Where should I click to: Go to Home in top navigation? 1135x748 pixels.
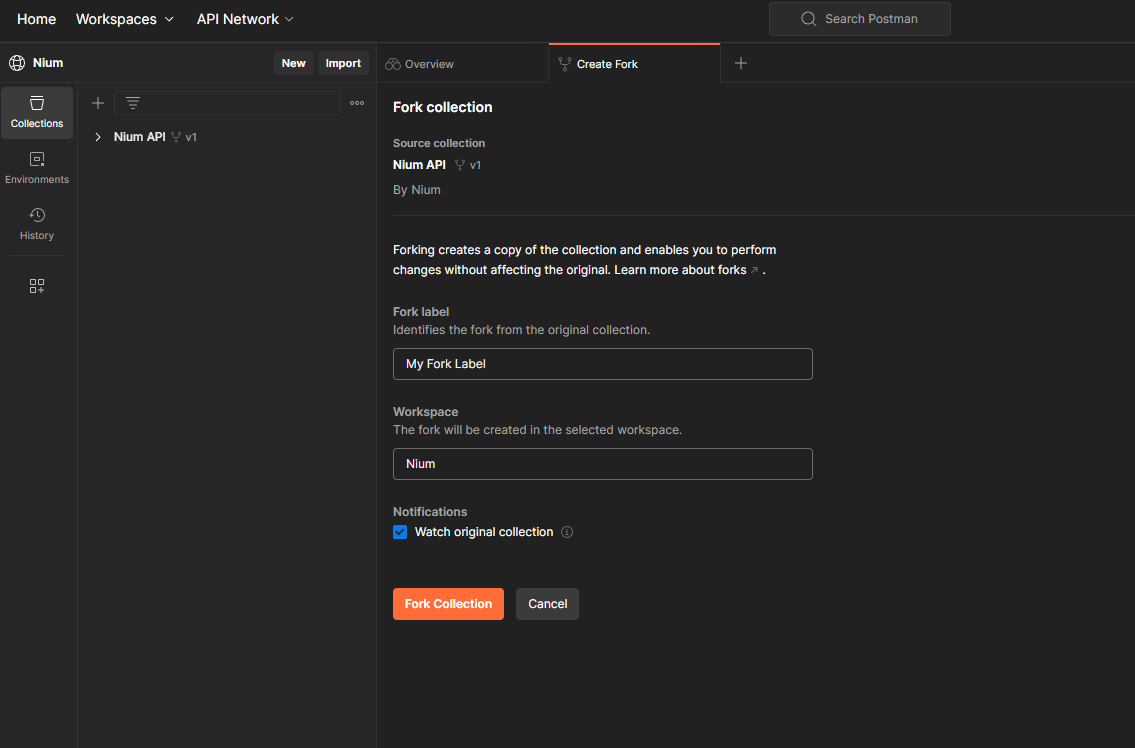click(37, 19)
